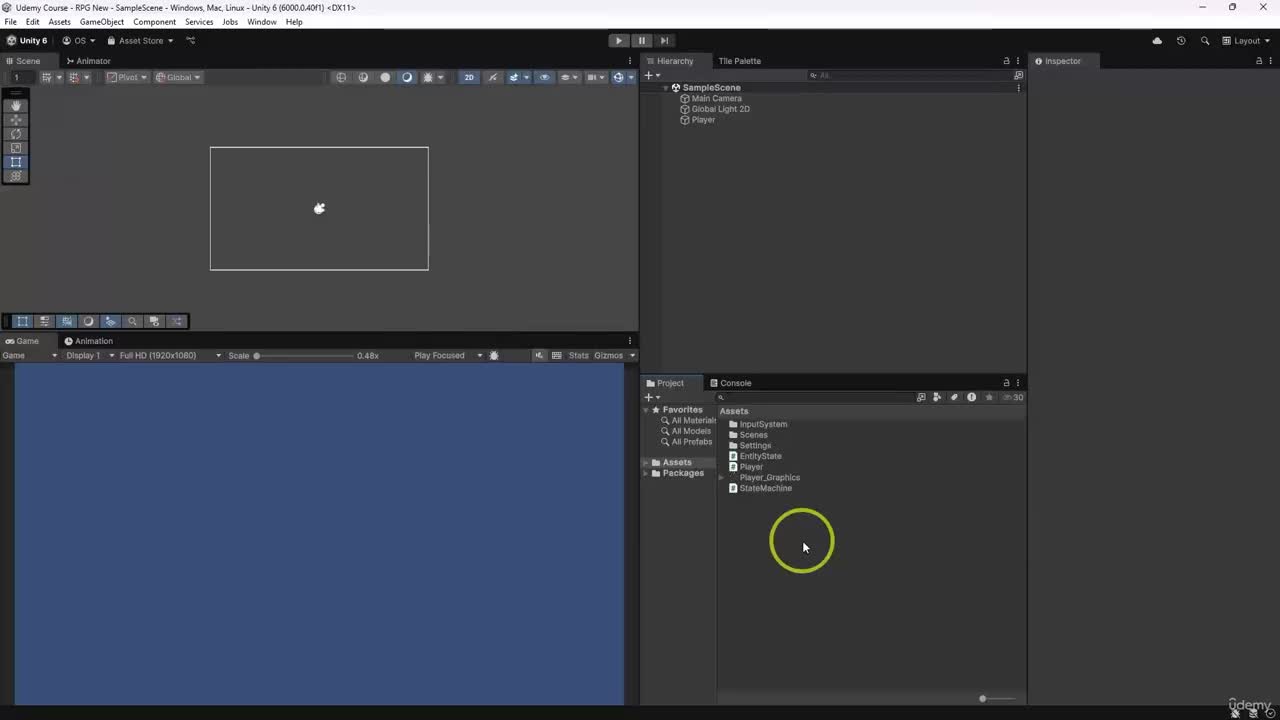Open Unity cloud services icon
The height and width of the screenshot is (720, 1280).
1157,41
